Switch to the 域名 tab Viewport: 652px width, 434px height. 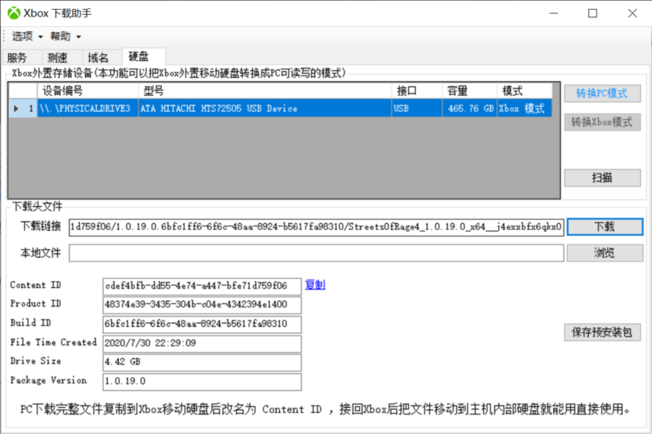coord(98,57)
